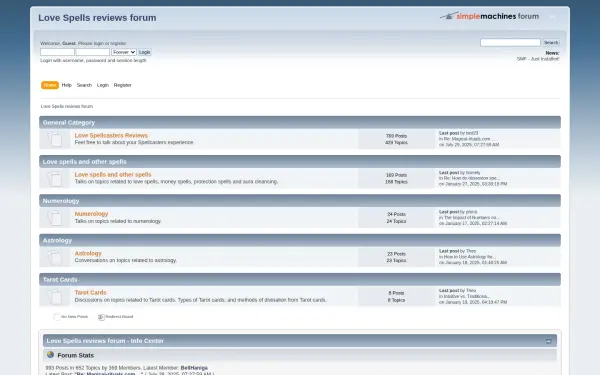Focus the password input field
This screenshot has height=375, width=600.
(93, 52)
